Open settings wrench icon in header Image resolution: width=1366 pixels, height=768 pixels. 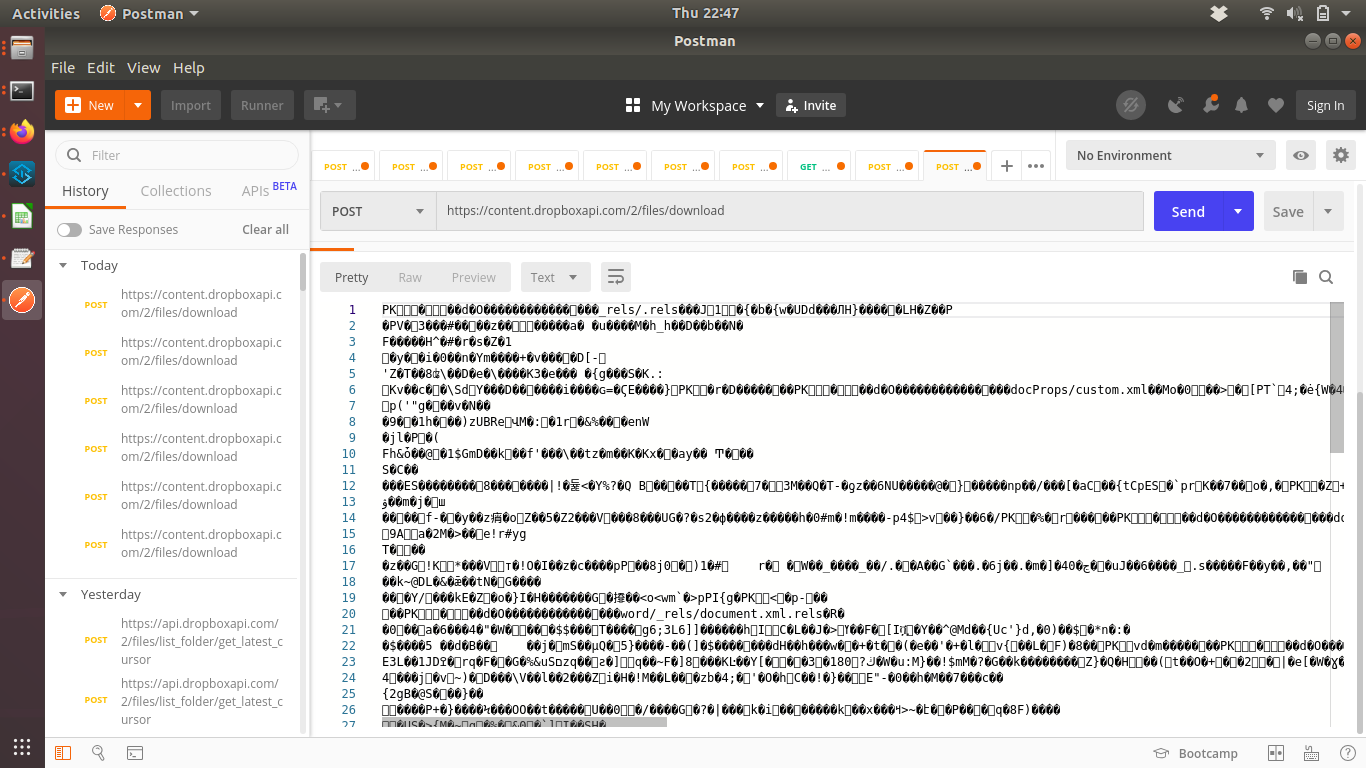1210,105
